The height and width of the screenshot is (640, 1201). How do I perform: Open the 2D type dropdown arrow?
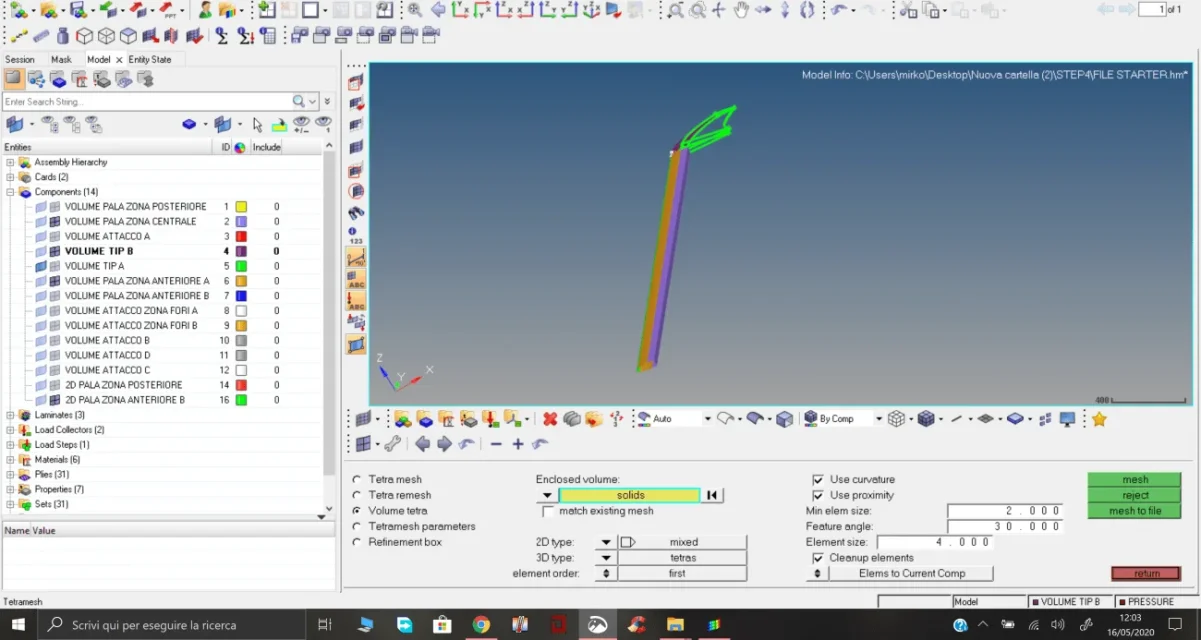(x=606, y=542)
